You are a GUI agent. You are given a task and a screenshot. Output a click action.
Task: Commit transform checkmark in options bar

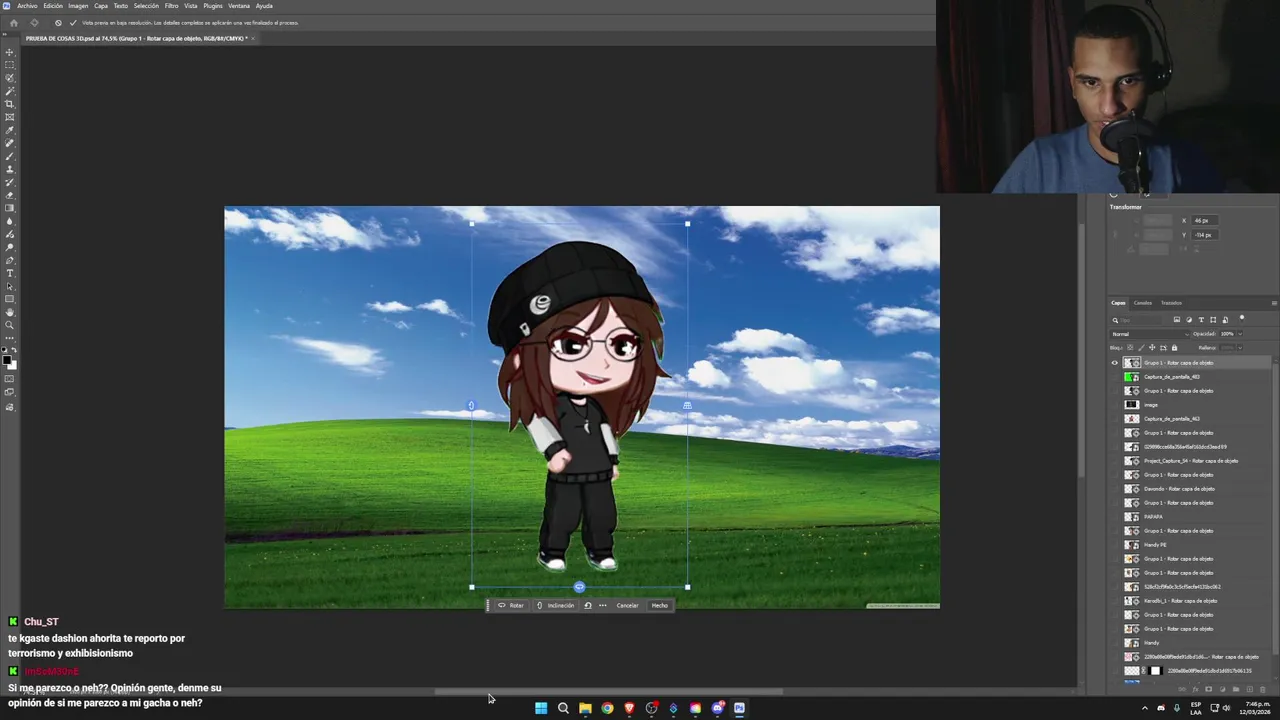pyautogui.click(x=72, y=22)
